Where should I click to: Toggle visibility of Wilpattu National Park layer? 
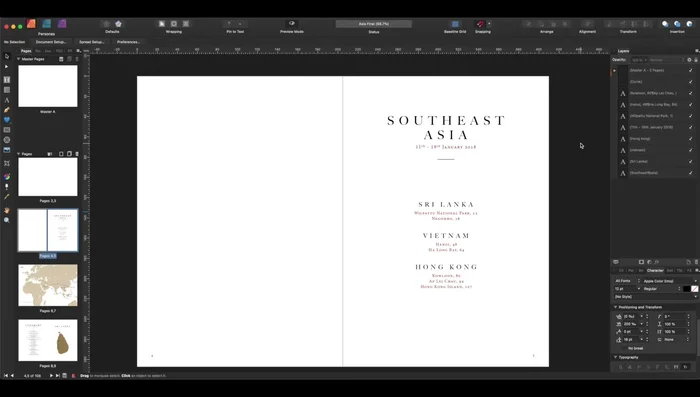(x=691, y=116)
